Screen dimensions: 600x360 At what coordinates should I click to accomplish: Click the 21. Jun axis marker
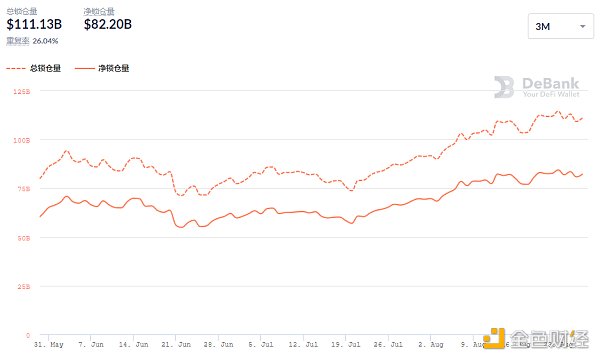[x=176, y=344]
